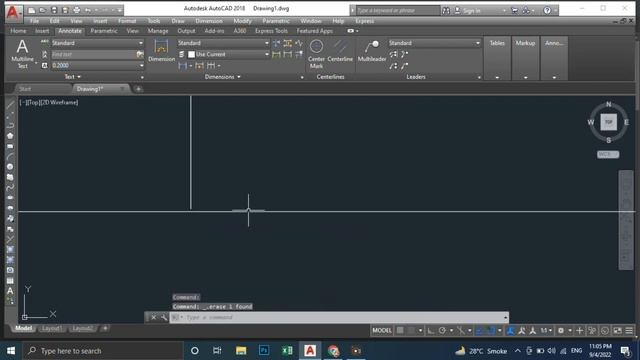Toggle the highlighted annotation visibility icon in status bar
Screen dimensions: 640x360
pyautogui.click(x=510, y=331)
